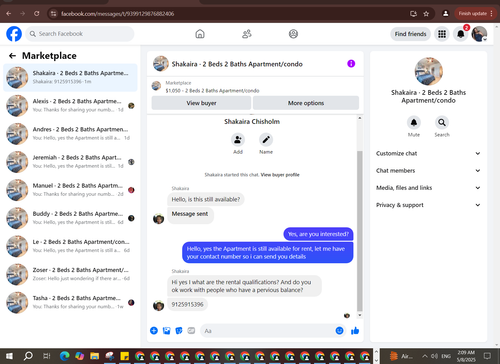Open the Zoser conversation
Screen dimensions: 500x364
coord(70,274)
